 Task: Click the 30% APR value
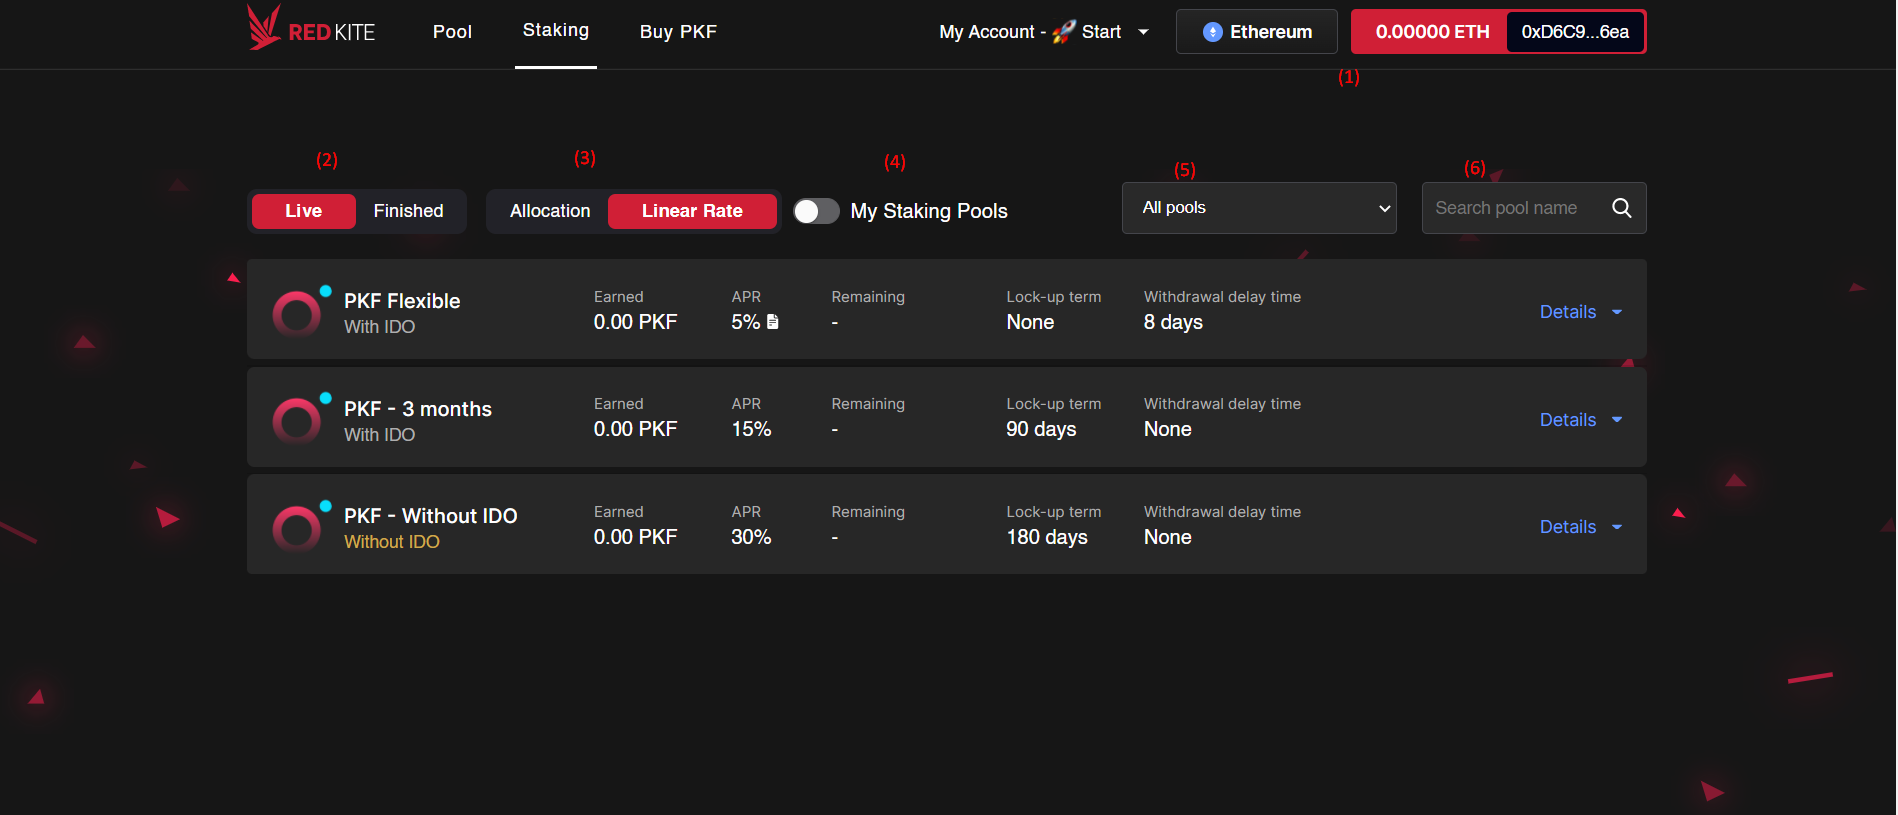[x=751, y=537]
